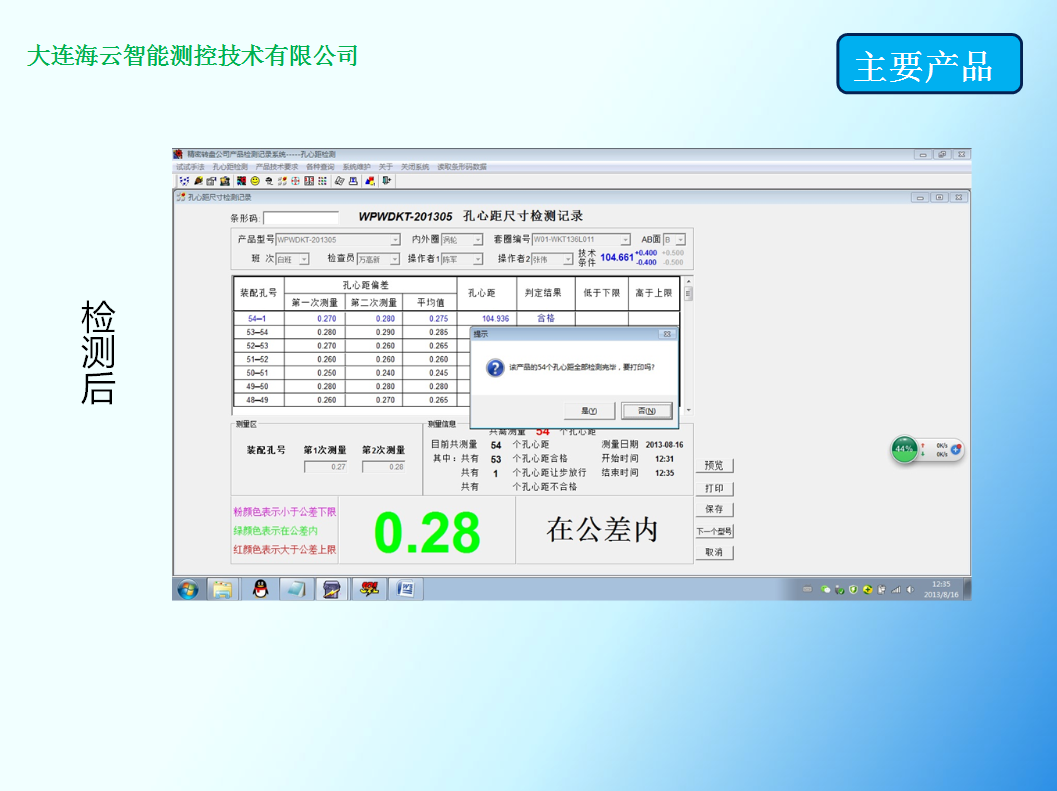1057x791 pixels.
Task: Click the 第1次测量 value field
Action: pyautogui.click(x=325, y=467)
